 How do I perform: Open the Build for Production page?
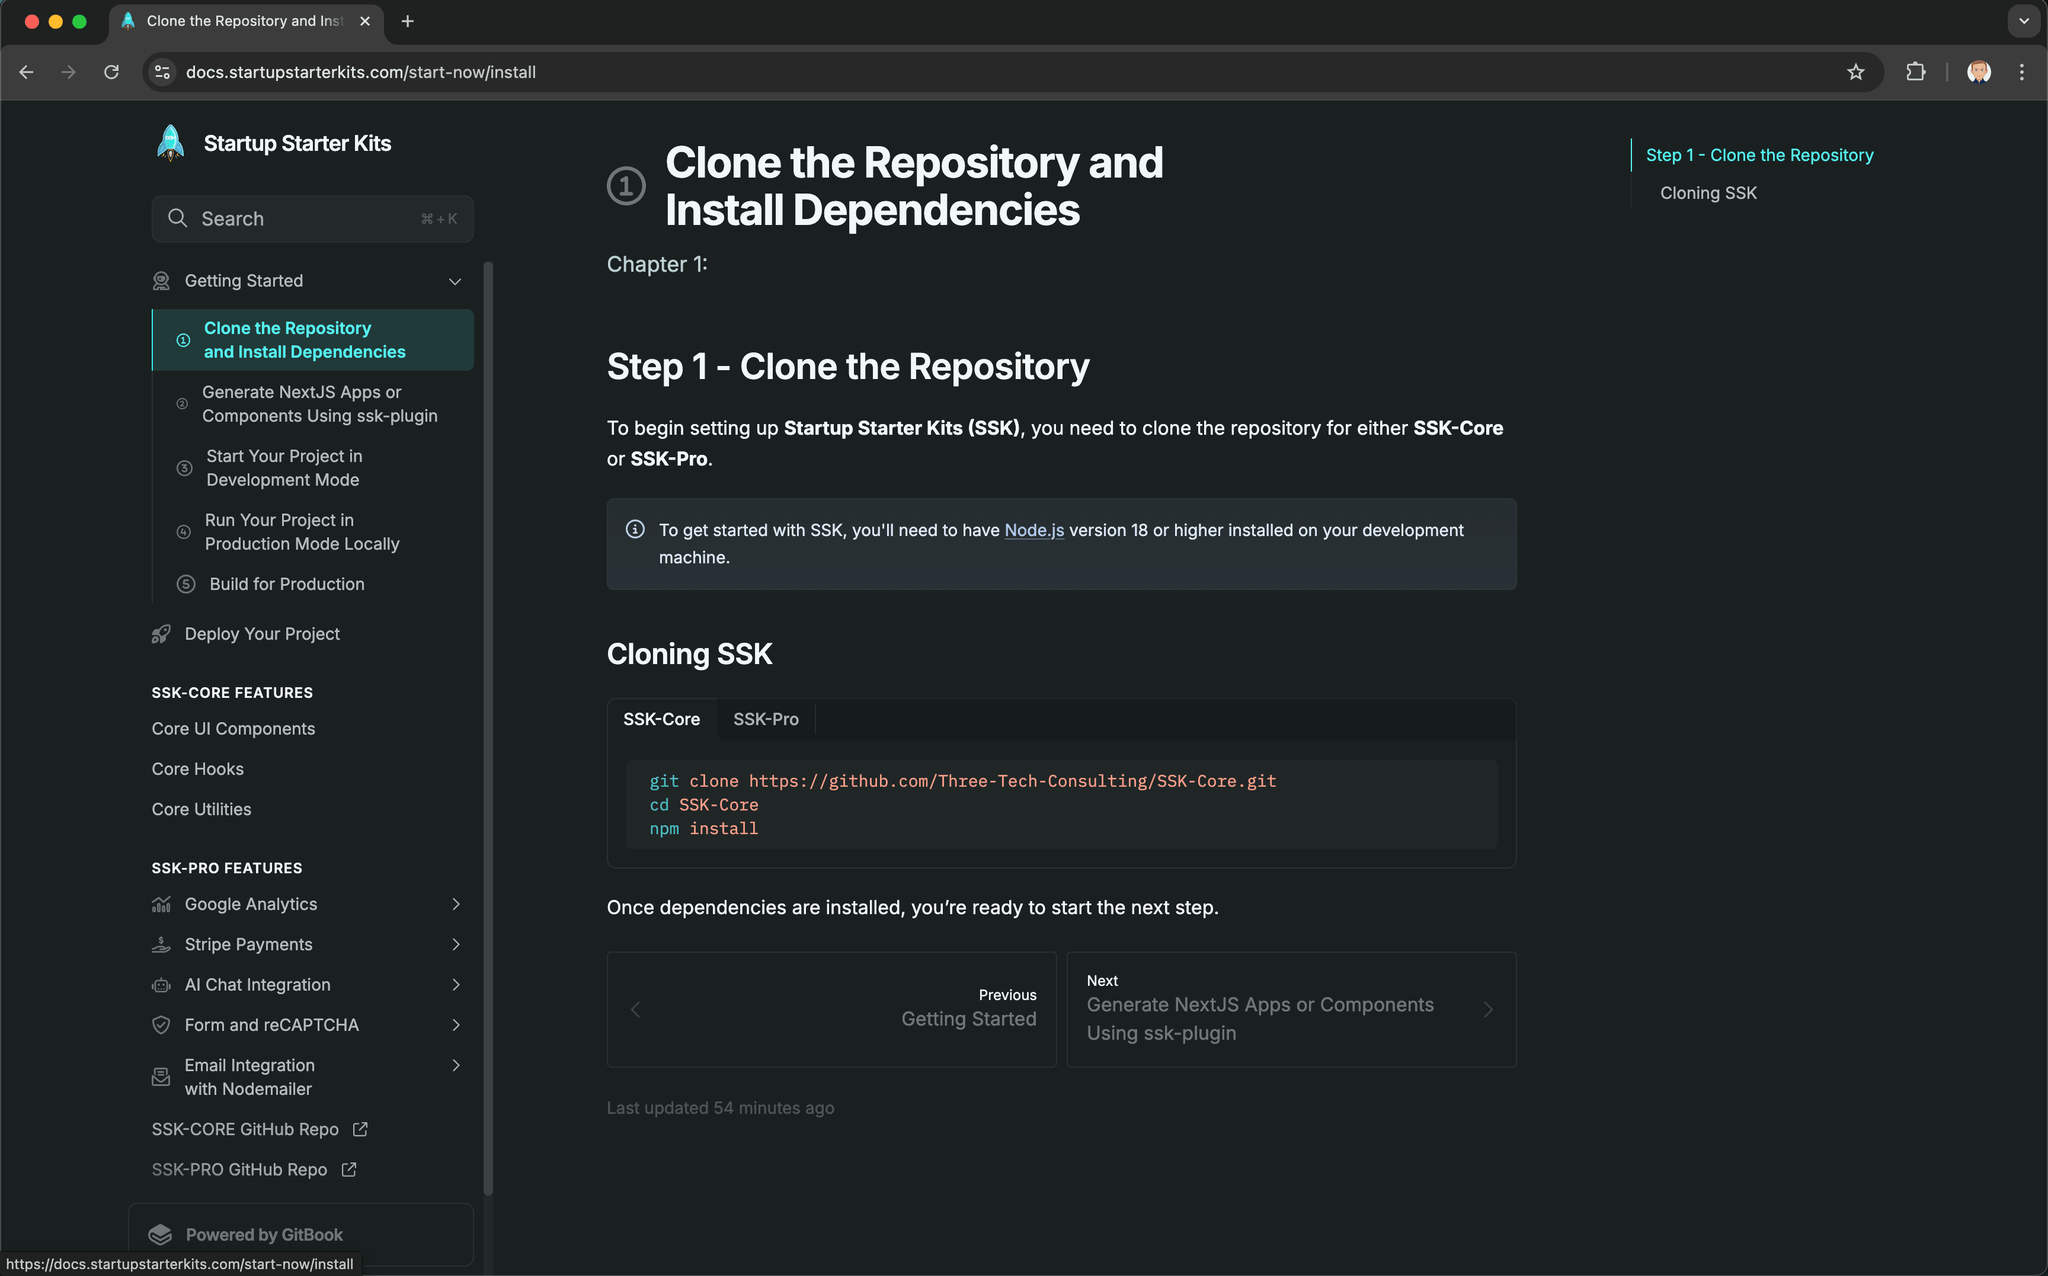(313, 584)
